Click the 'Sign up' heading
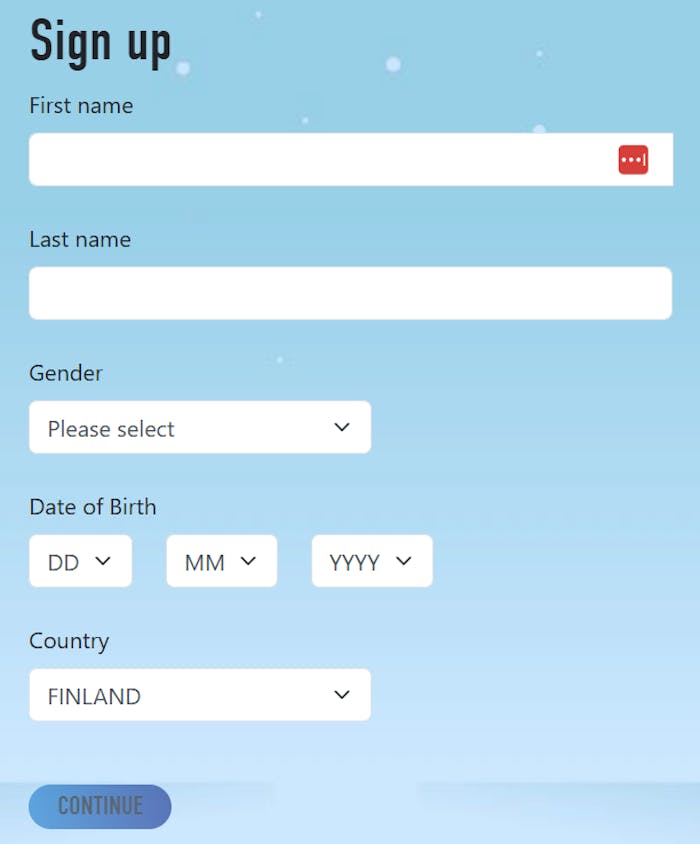Viewport: 700px width, 844px height. coord(101,42)
